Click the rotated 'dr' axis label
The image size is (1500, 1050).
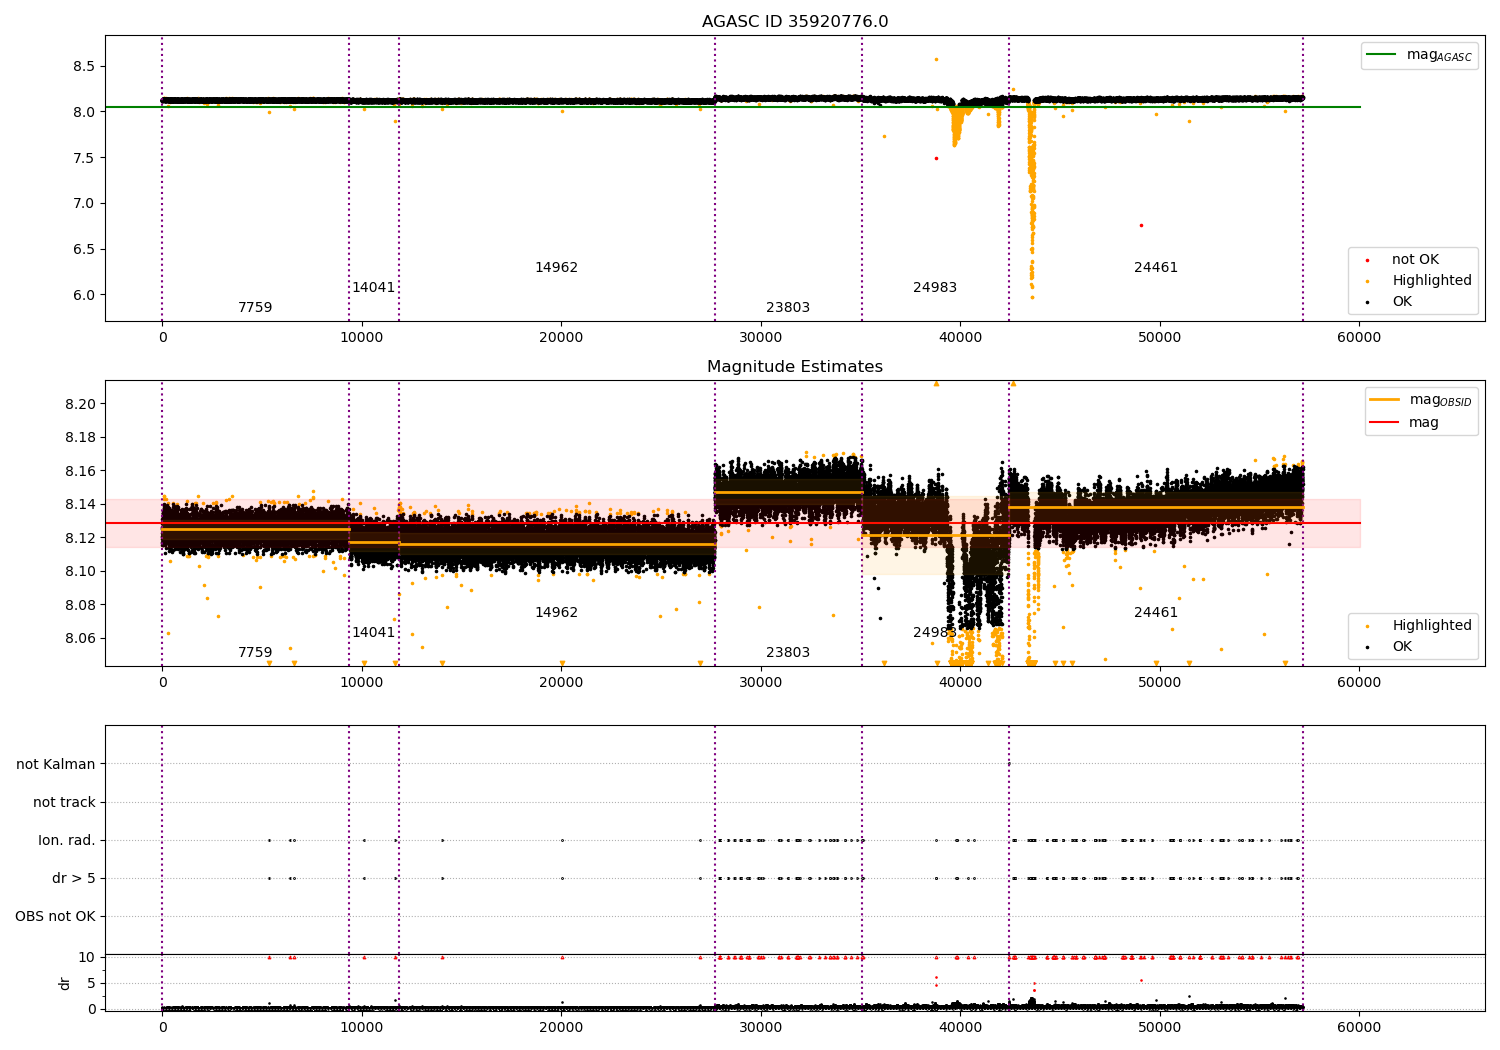[x=65, y=983]
